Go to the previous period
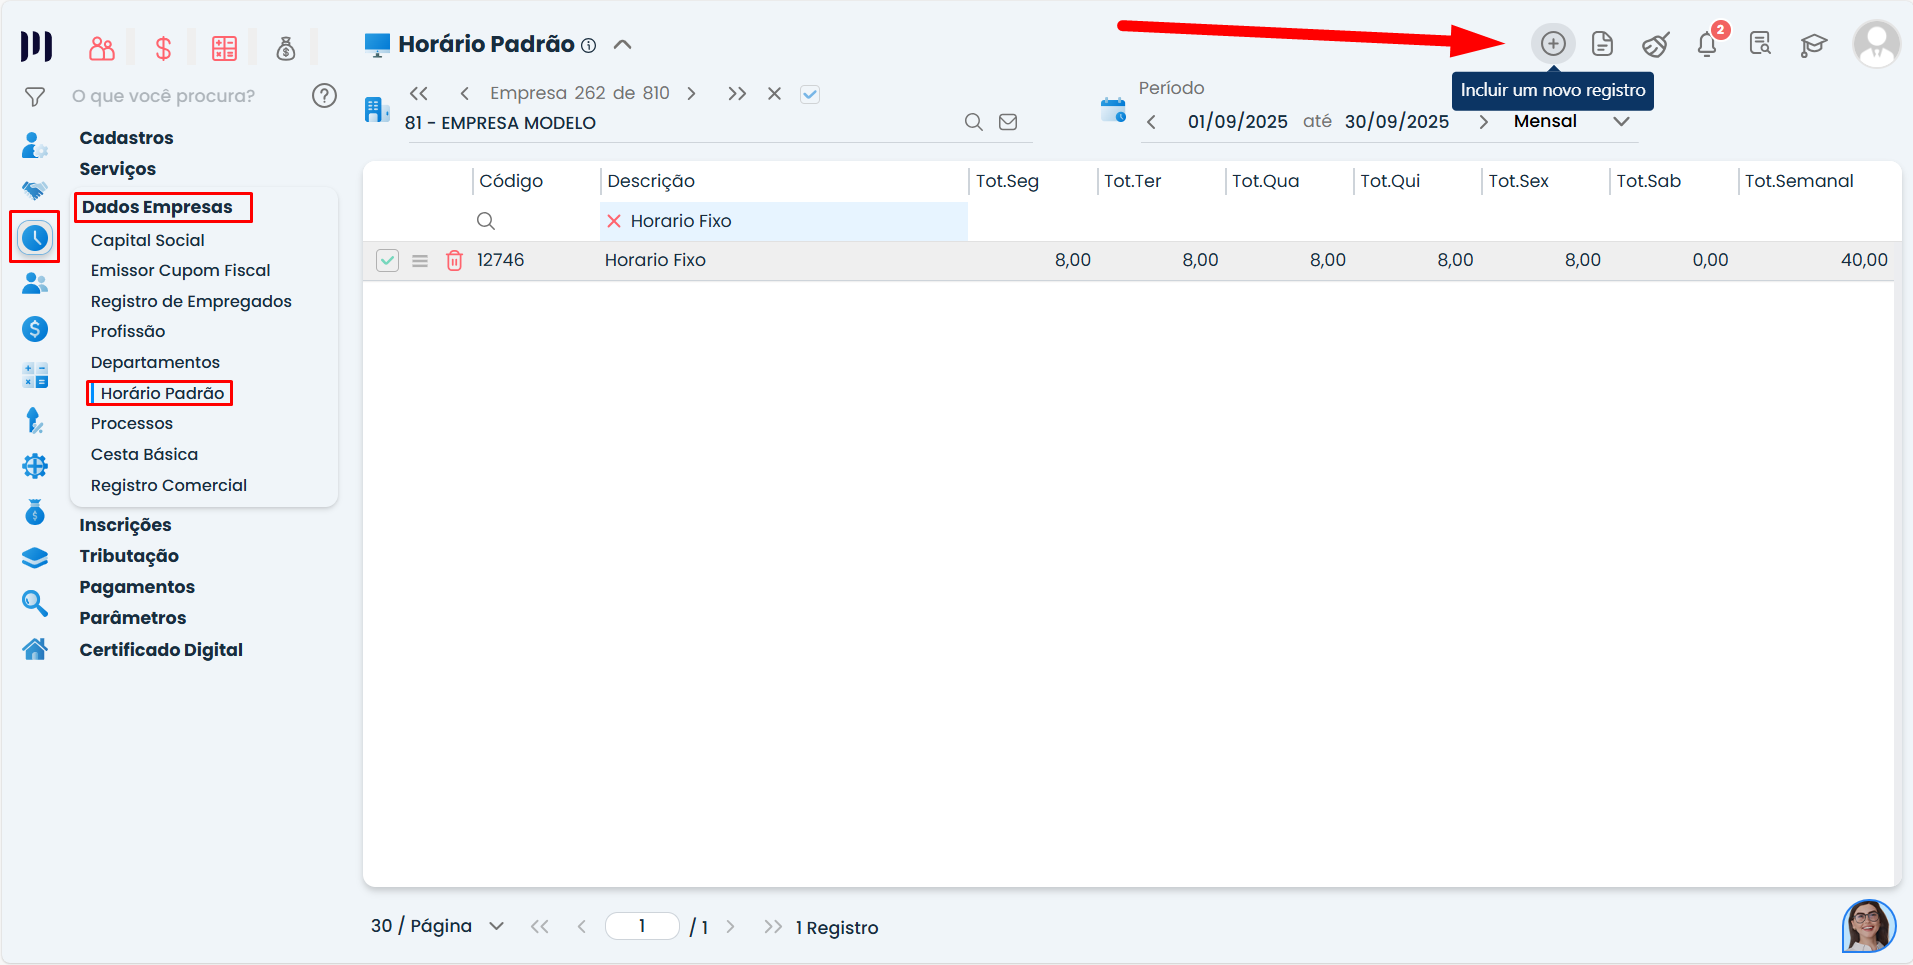This screenshot has width=1913, height=965. pos(1151,122)
